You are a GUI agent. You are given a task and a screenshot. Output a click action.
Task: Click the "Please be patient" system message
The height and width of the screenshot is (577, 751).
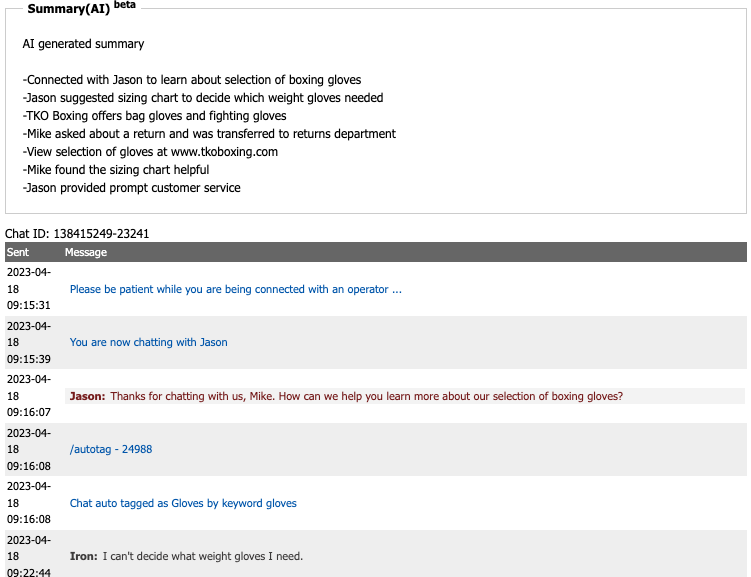click(236, 289)
